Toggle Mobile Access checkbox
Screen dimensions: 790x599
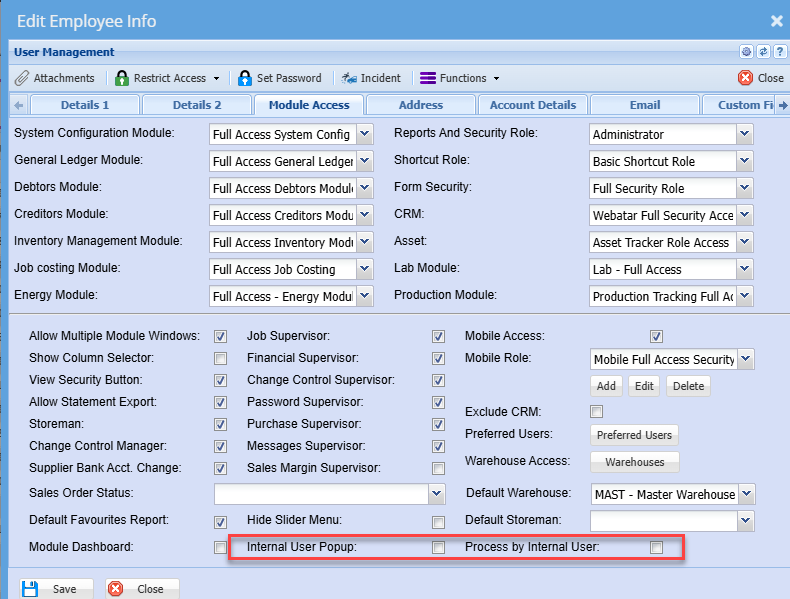point(656,336)
